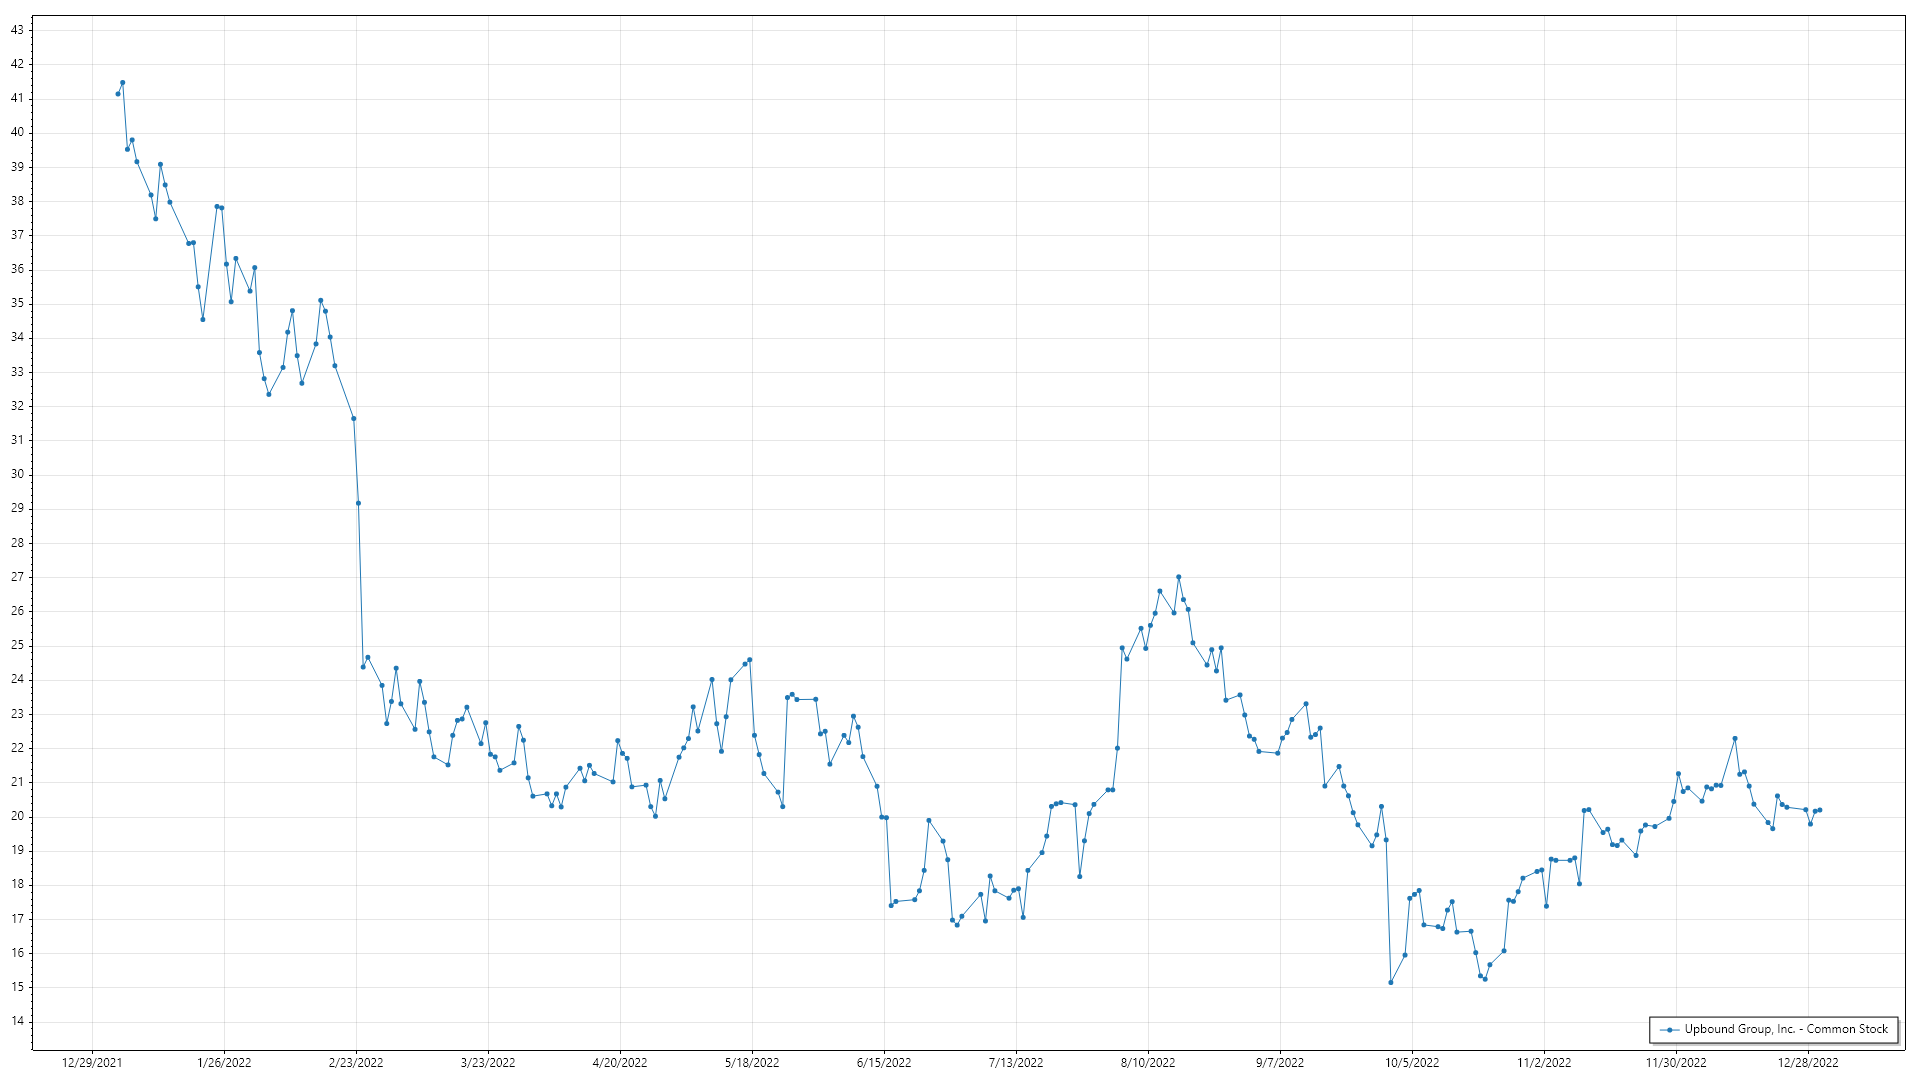1920x1080 pixels.
Task: Click the 12/28/2022 x-axis date label
Action: tap(1808, 1062)
